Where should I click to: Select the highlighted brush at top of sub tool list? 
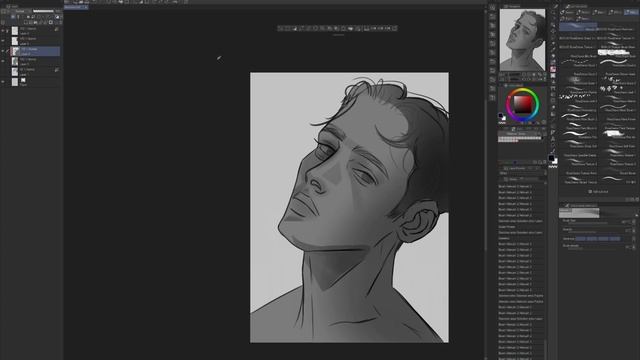click(578, 27)
